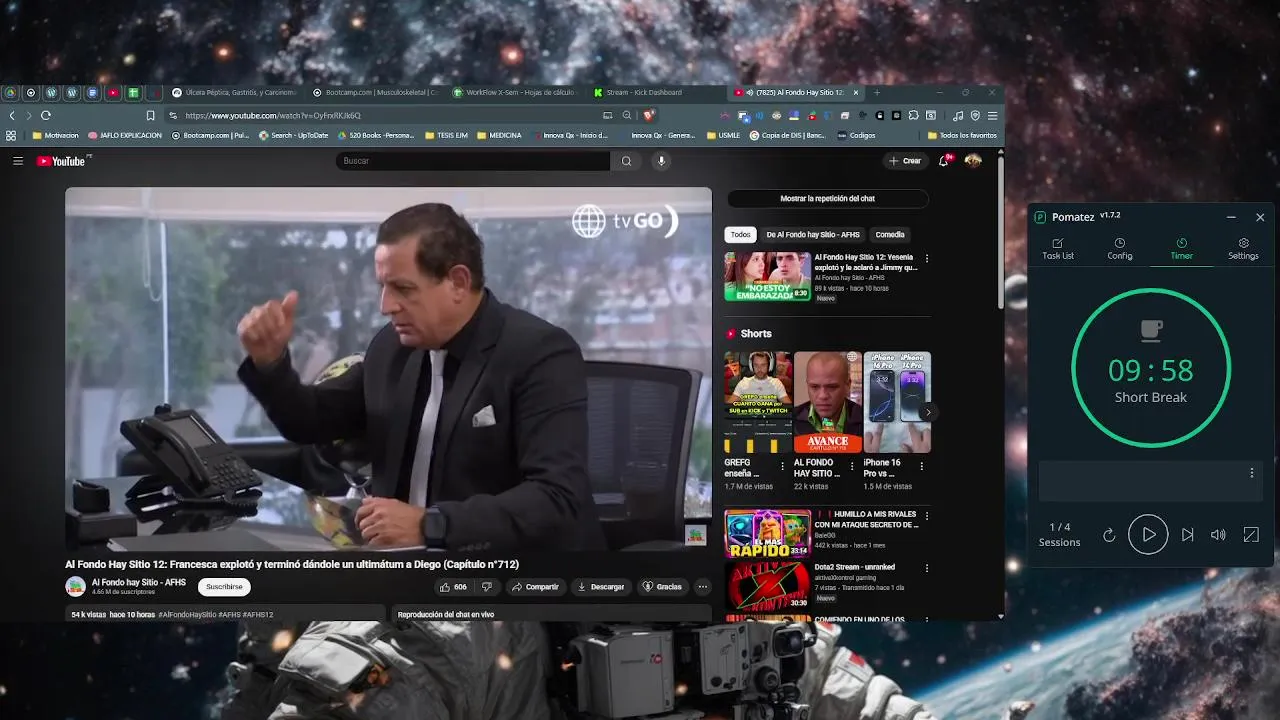
Task: Click the #AlFondoHaySitio hashtag link
Action: tap(187, 615)
